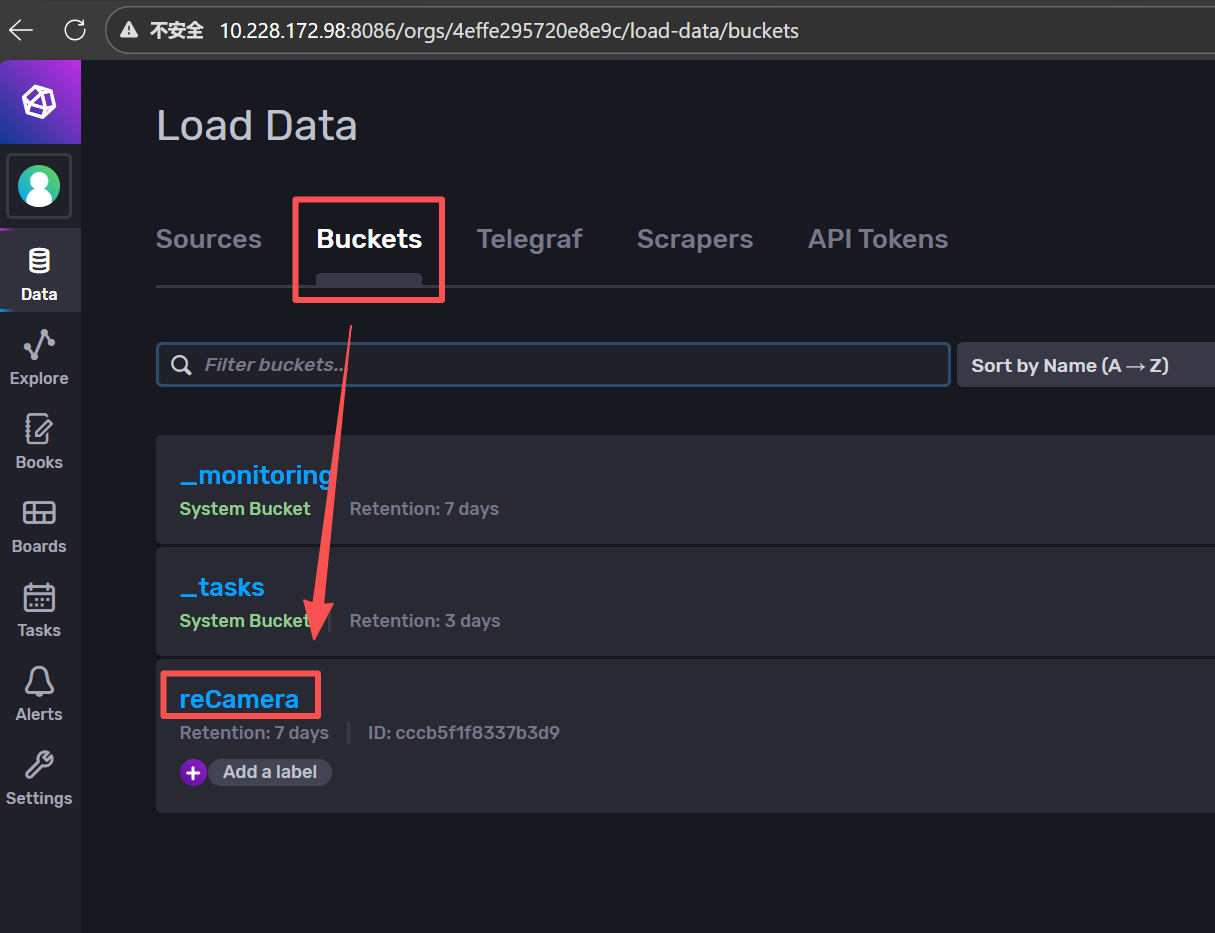Open Books notebook icon in sidebar

[39, 440]
